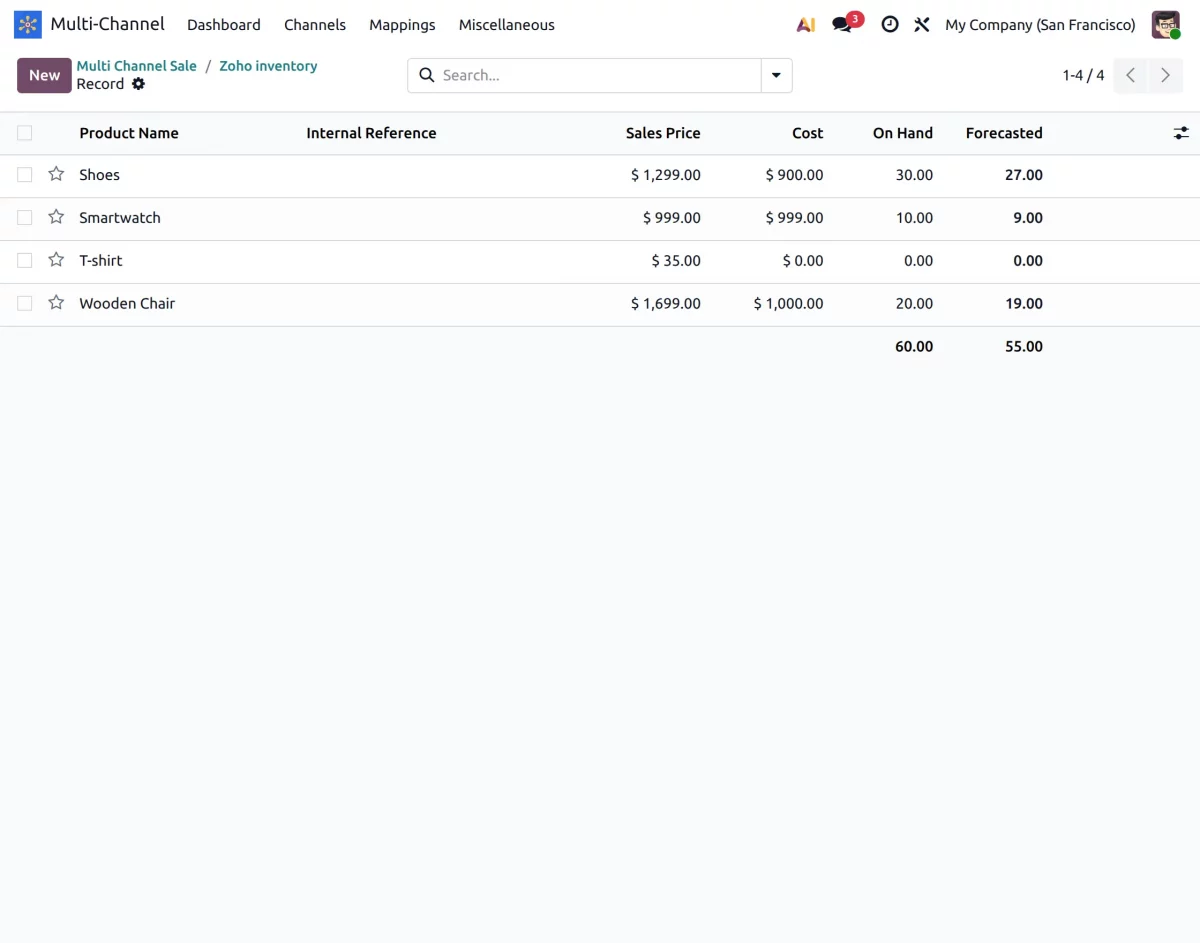Sort by Internal Reference column header
Screen dimensions: 1200x943
click(371, 133)
